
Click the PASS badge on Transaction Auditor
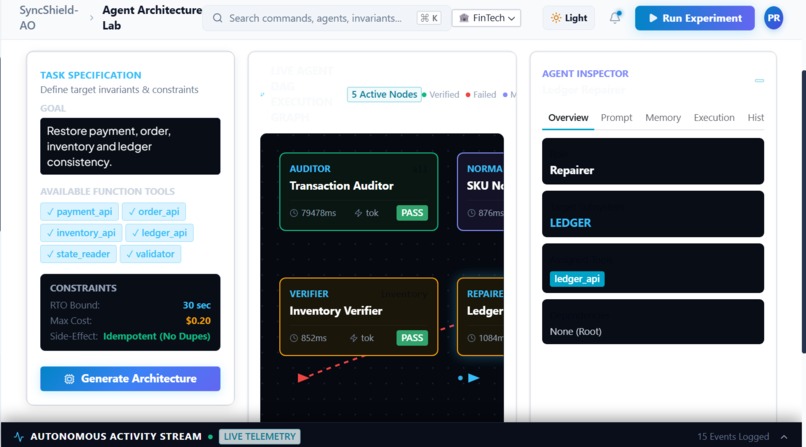point(412,213)
